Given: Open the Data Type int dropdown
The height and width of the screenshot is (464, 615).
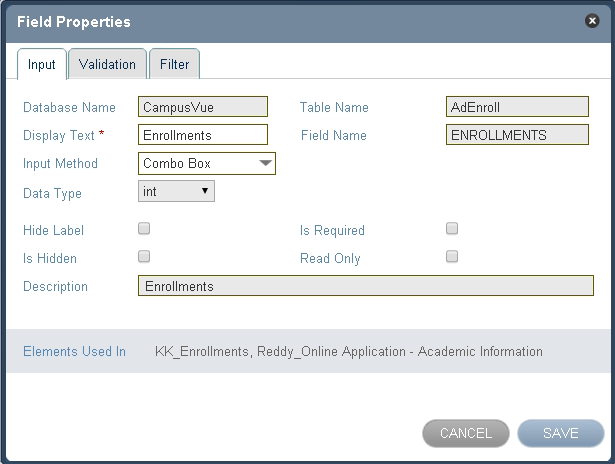Looking at the screenshot, I should [x=176, y=191].
